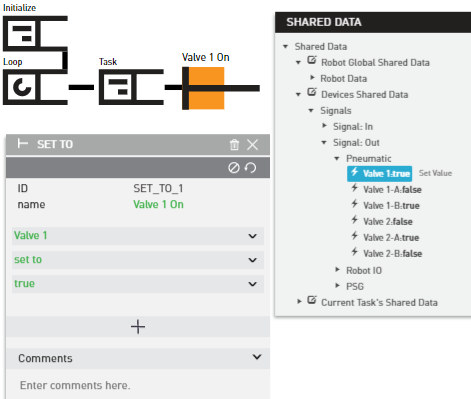Open the Valve 1 signal dropdown
The height and width of the screenshot is (399, 471).
[x=138, y=236]
